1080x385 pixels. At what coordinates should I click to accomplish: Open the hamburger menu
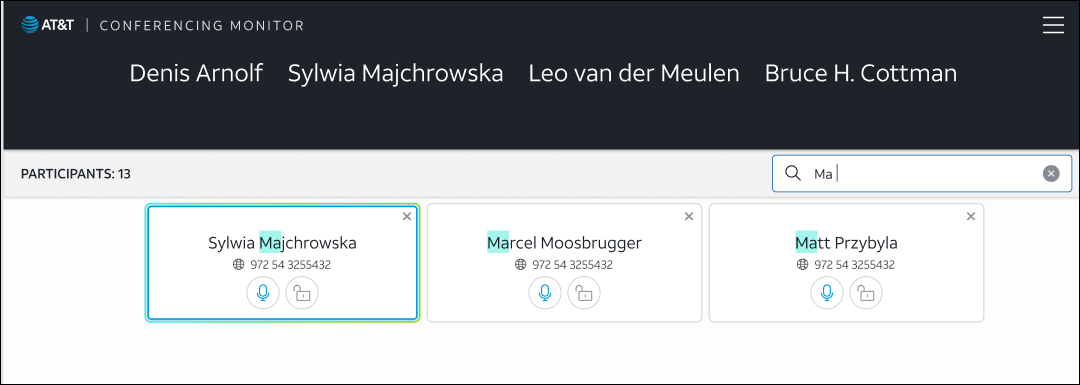point(1053,25)
